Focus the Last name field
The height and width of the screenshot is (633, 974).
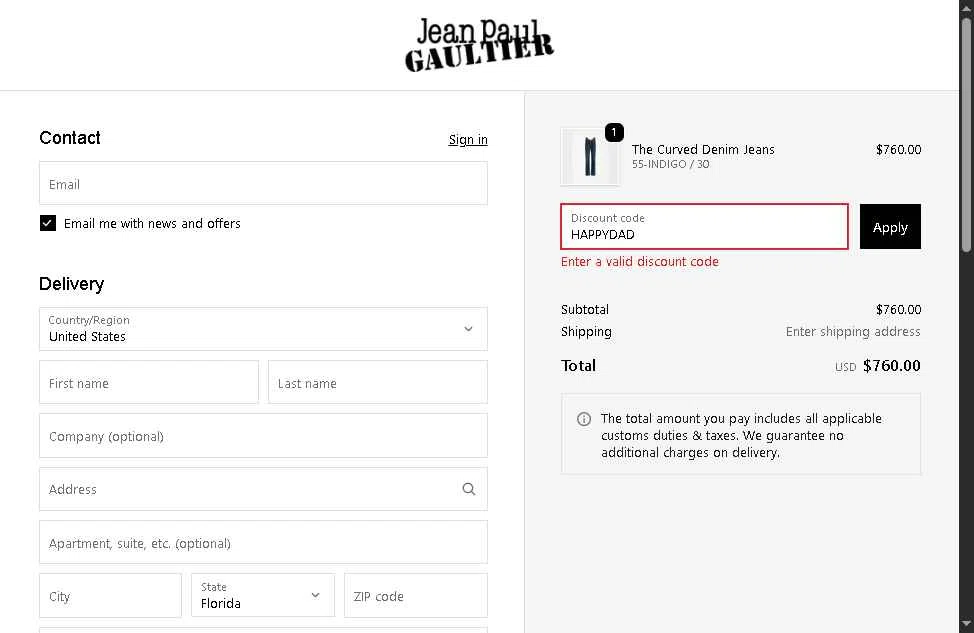(378, 383)
